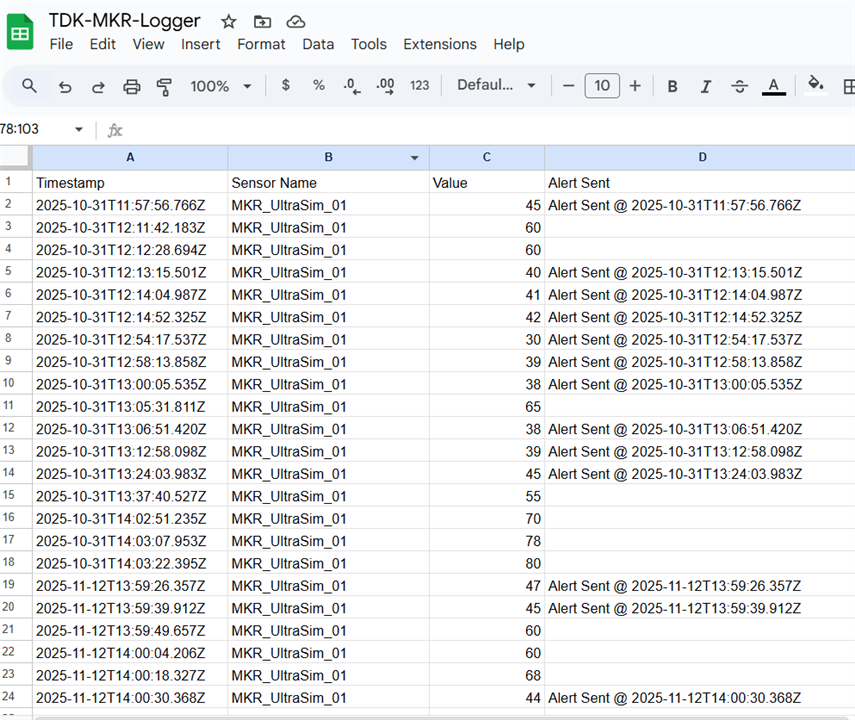The image size is (855, 720).
Task: Select timestamp 2025-11-12T13:59:26.357Z cell
Action: click(x=130, y=585)
